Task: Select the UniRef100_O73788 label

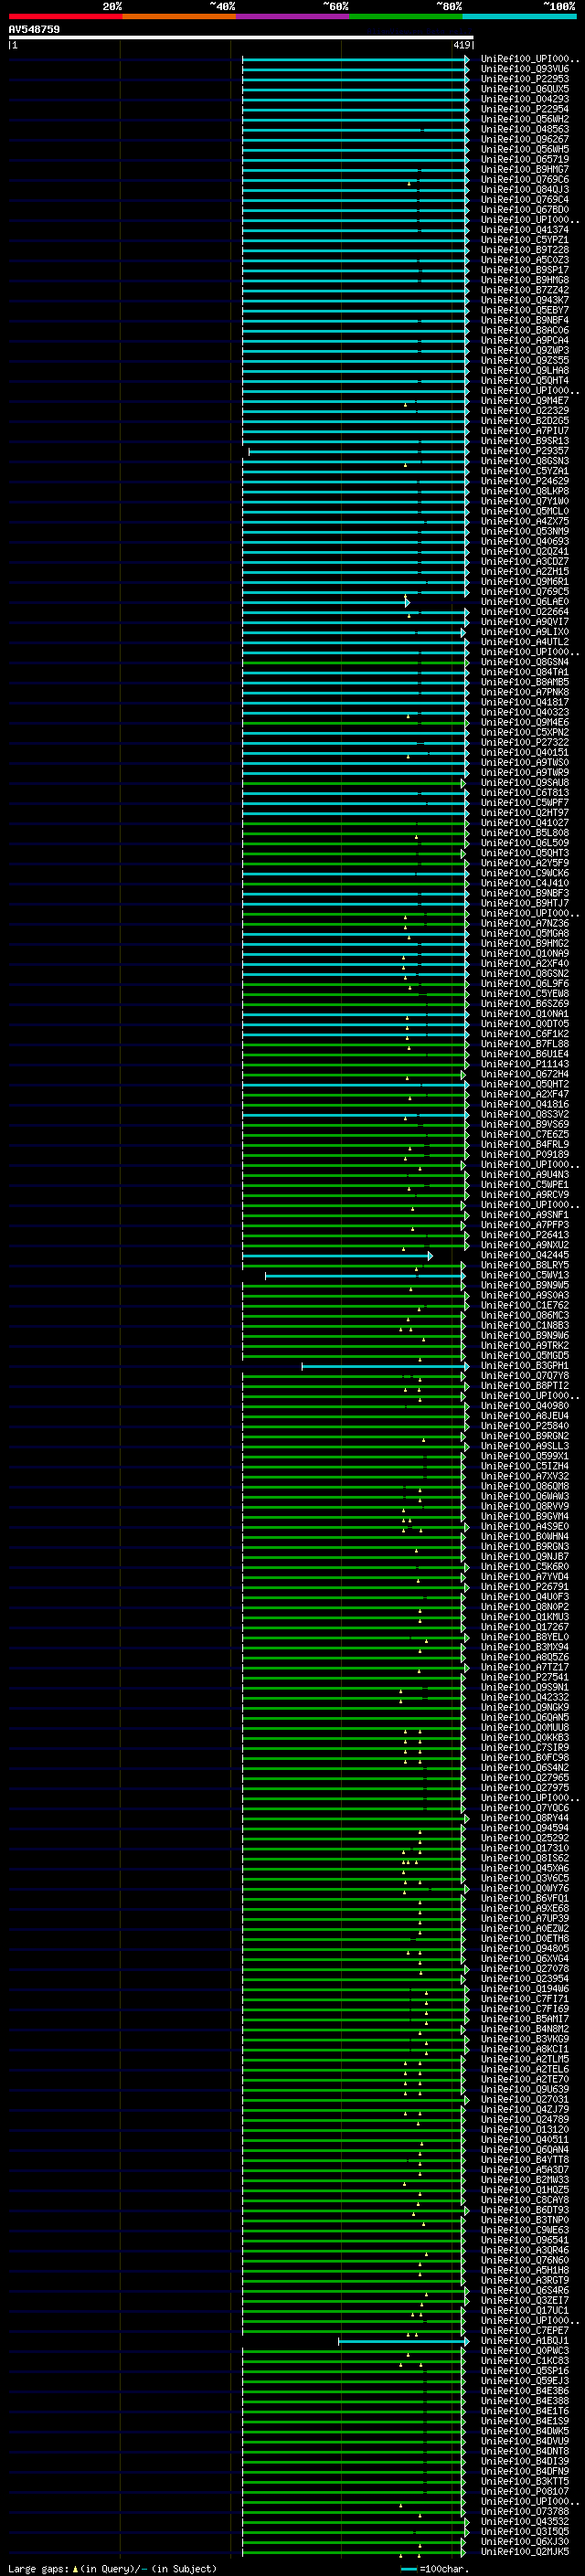Action: pos(525,2512)
